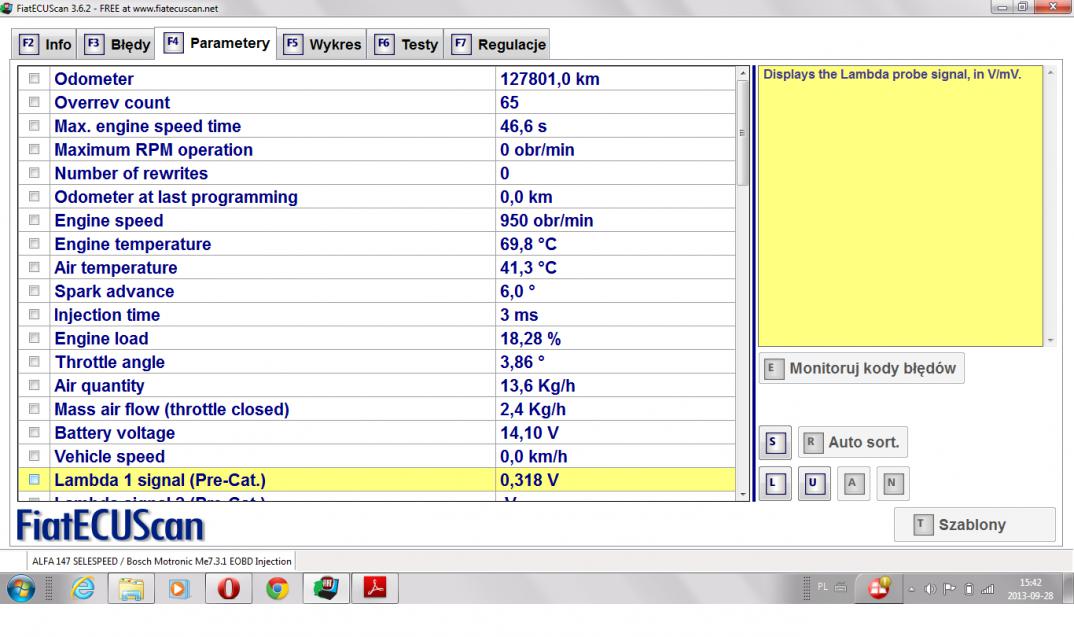Screen dimensions: 1074x637
Task: Click the Engine load value 18,28 %
Action: coord(530,338)
